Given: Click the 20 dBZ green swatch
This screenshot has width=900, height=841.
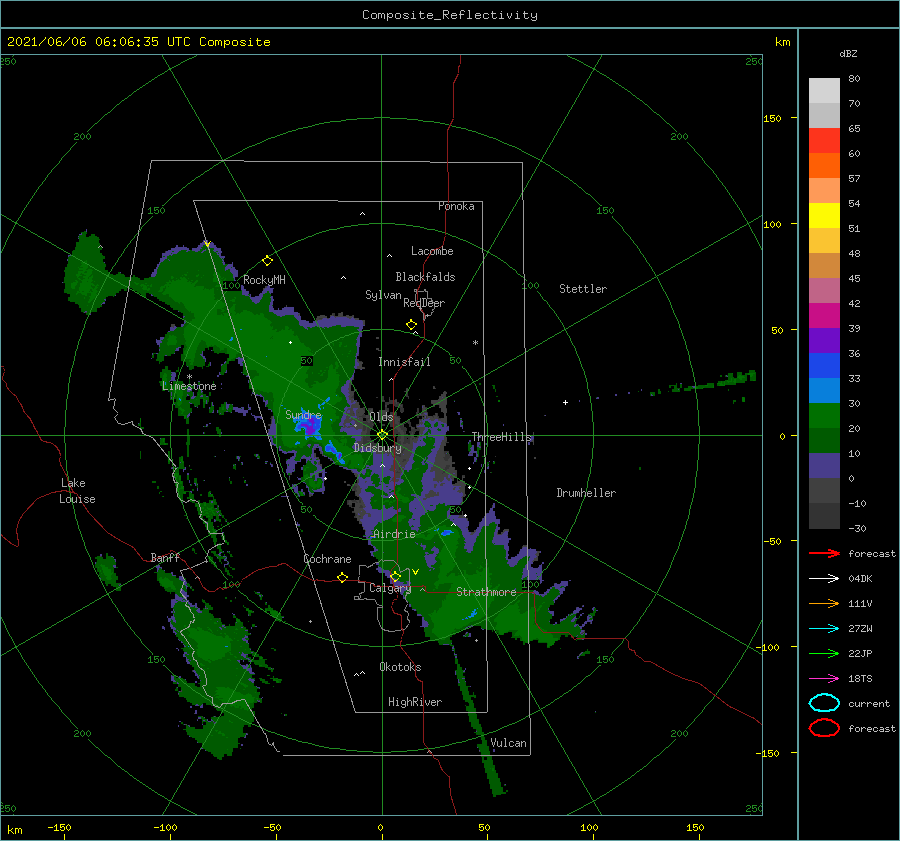Looking at the screenshot, I should pos(824,416).
